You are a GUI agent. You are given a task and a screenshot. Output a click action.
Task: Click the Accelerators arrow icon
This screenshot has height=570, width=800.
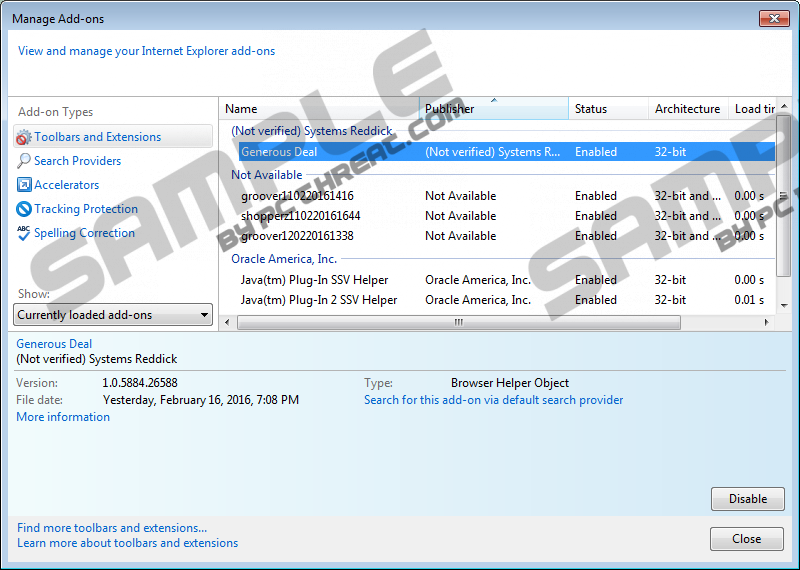point(24,185)
